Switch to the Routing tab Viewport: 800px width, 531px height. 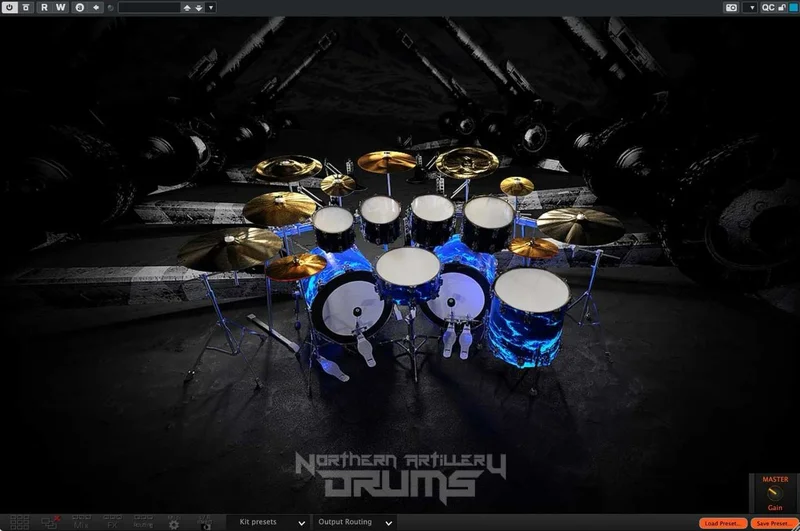(x=143, y=522)
